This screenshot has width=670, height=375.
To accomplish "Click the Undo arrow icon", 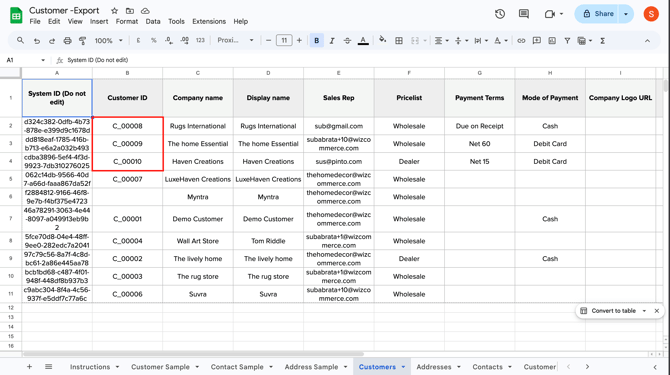I will click(37, 41).
